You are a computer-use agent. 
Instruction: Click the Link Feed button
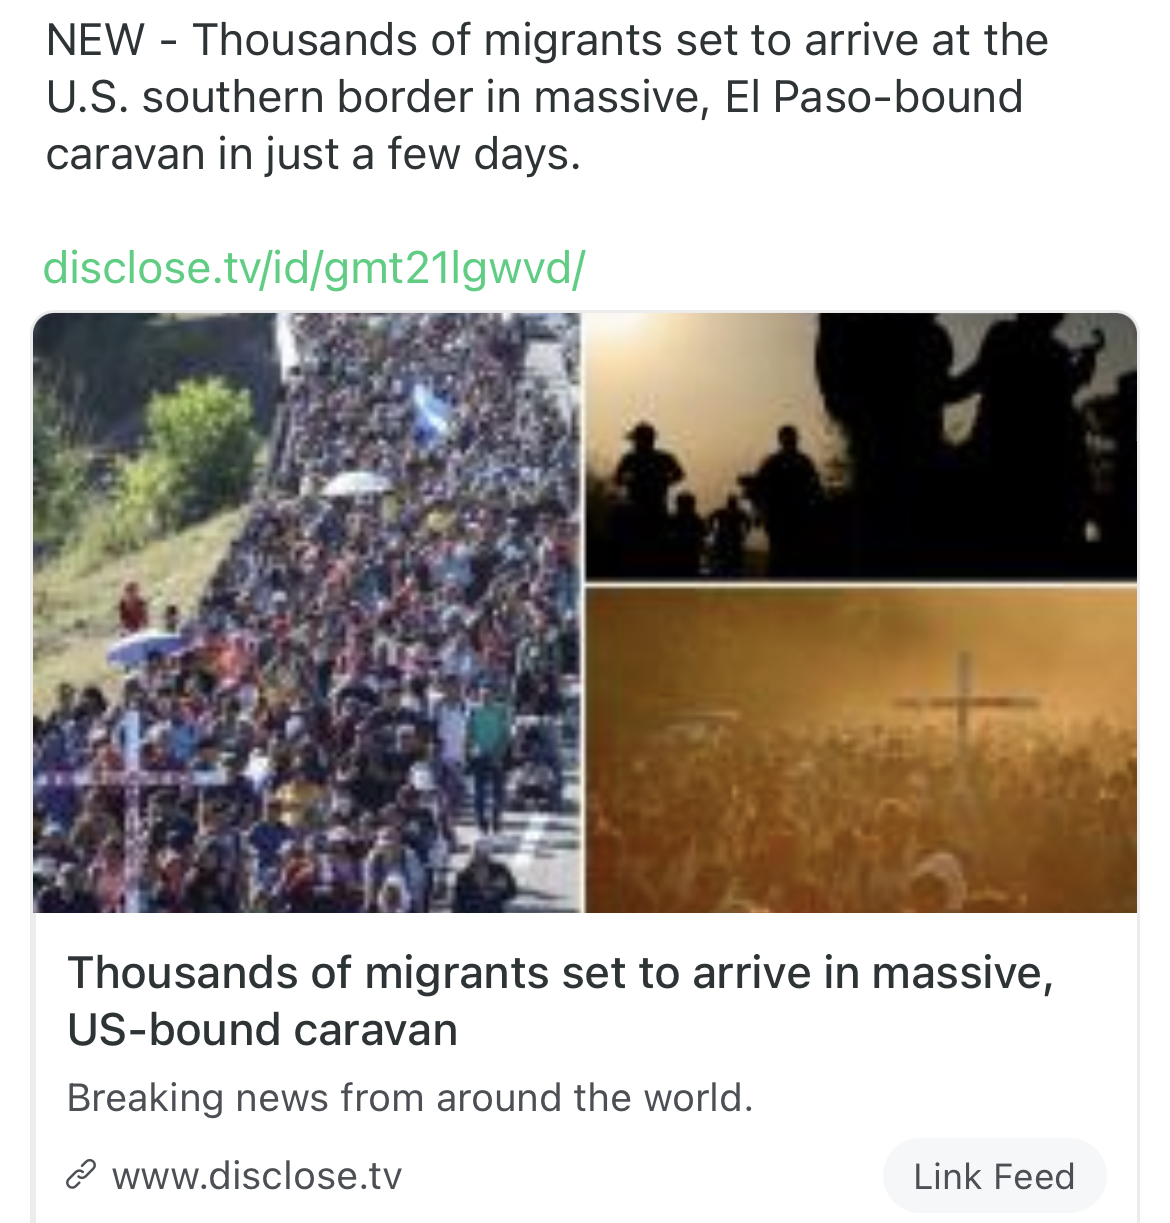click(994, 1176)
